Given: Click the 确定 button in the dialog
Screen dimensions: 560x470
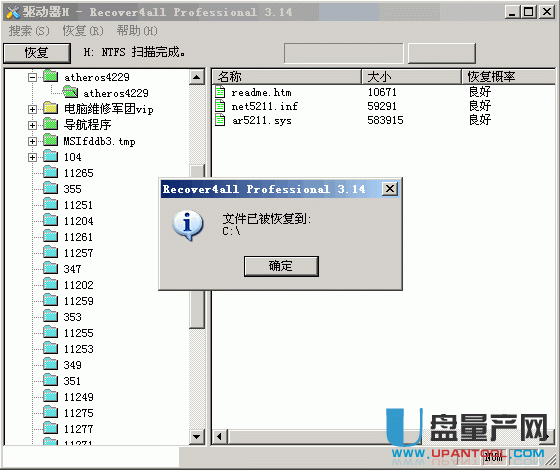Looking at the screenshot, I should [x=281, y=266].
